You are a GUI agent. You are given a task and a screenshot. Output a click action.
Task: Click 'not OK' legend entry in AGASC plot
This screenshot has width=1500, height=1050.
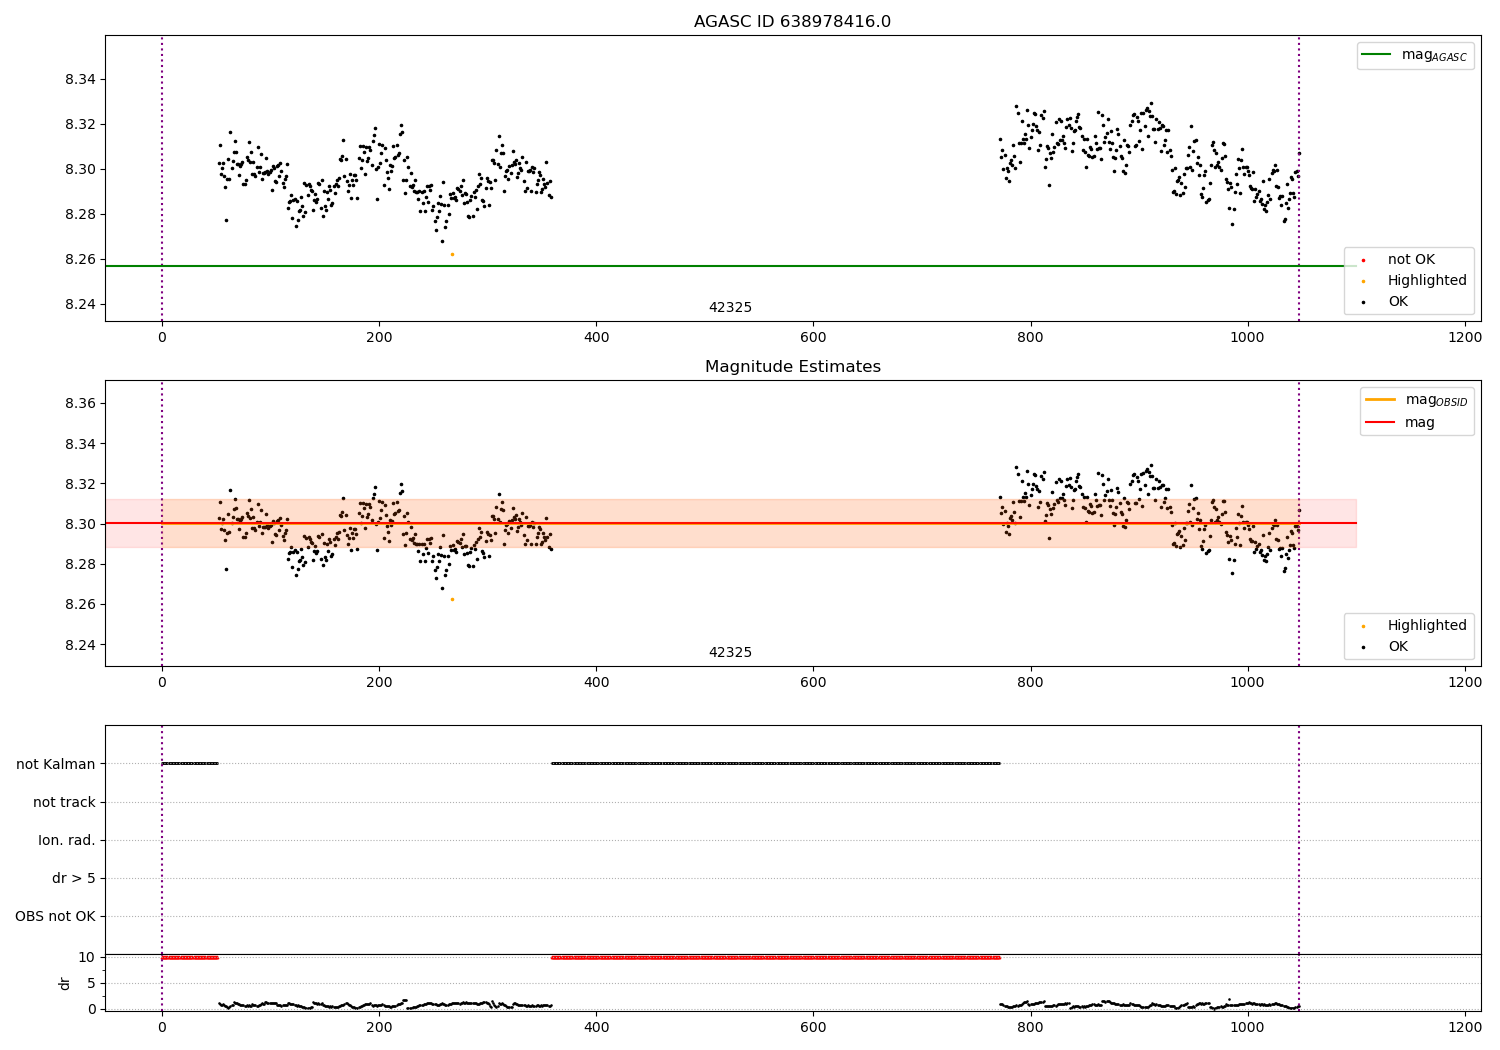click(x=1409, y=260)
